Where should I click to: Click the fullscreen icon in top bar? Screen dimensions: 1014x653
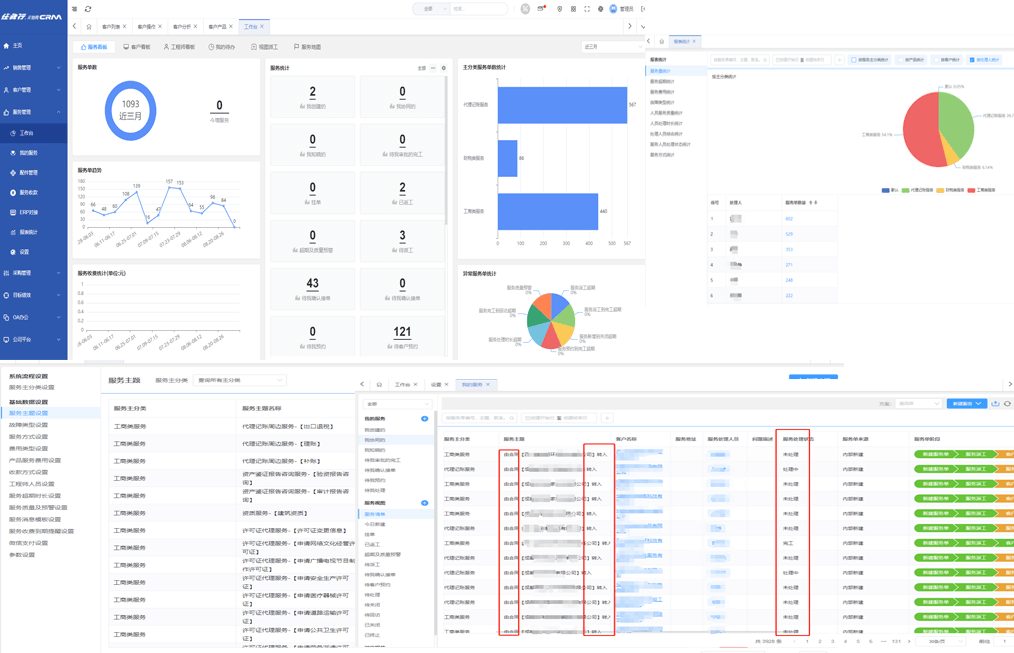pos(587,9)
